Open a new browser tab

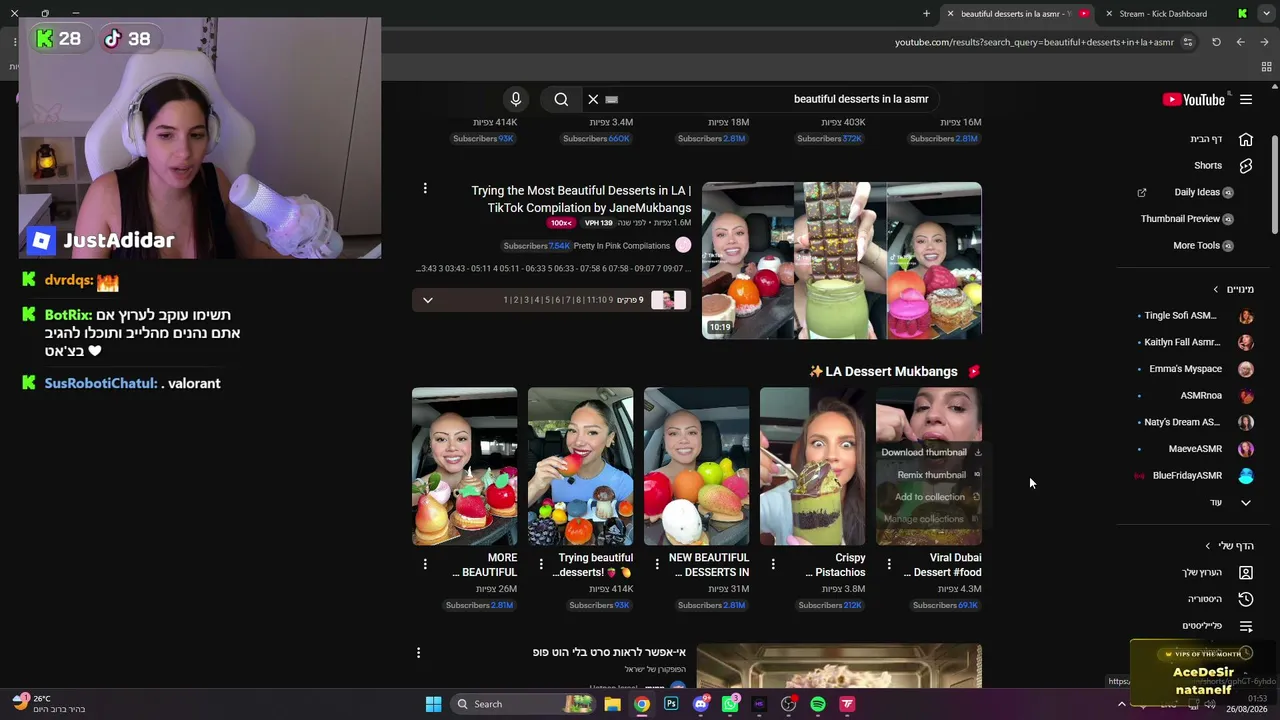[x=926, y=14]
